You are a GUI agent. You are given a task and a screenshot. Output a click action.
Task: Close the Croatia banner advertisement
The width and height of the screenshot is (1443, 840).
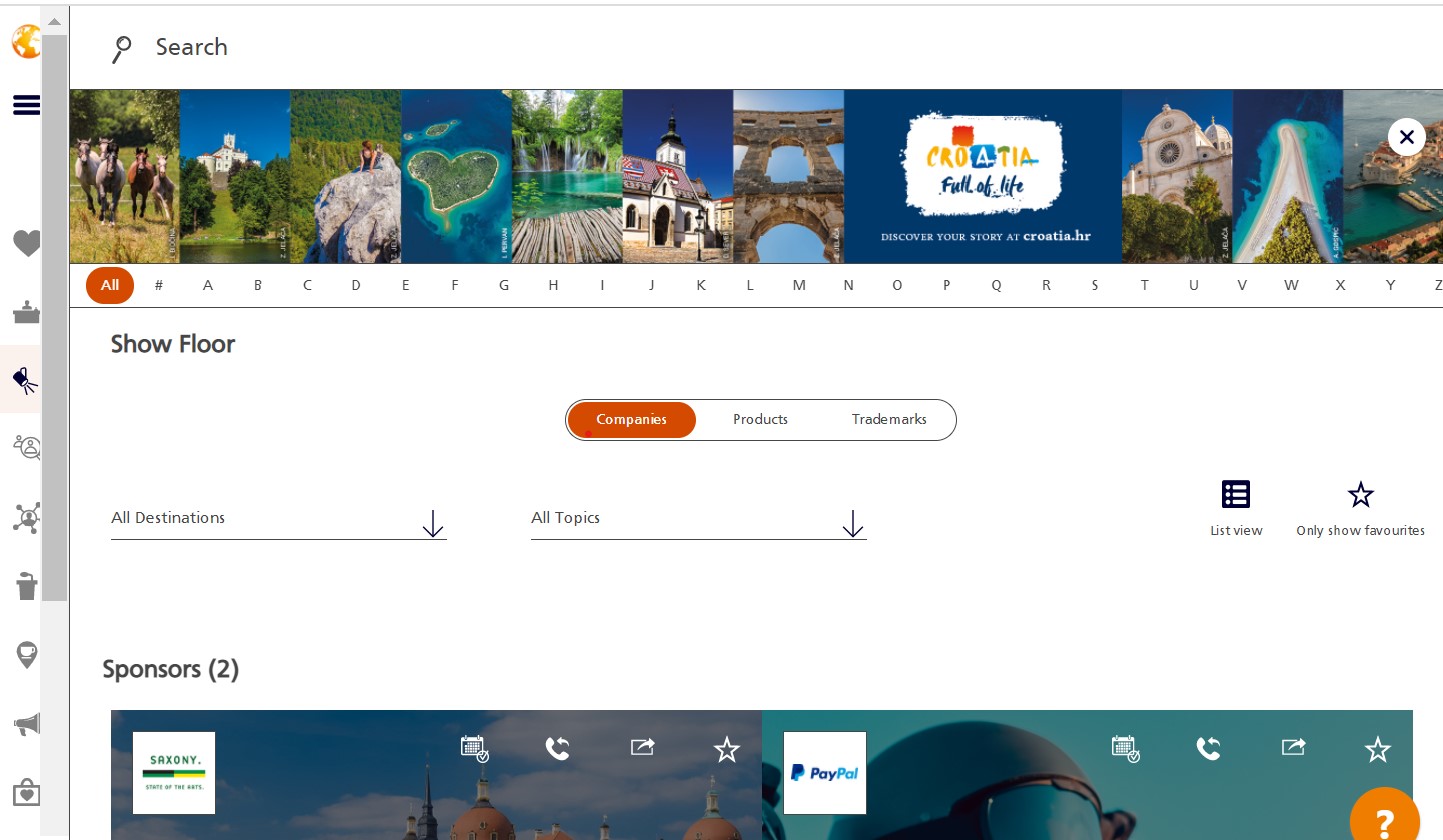(1406, 137)
